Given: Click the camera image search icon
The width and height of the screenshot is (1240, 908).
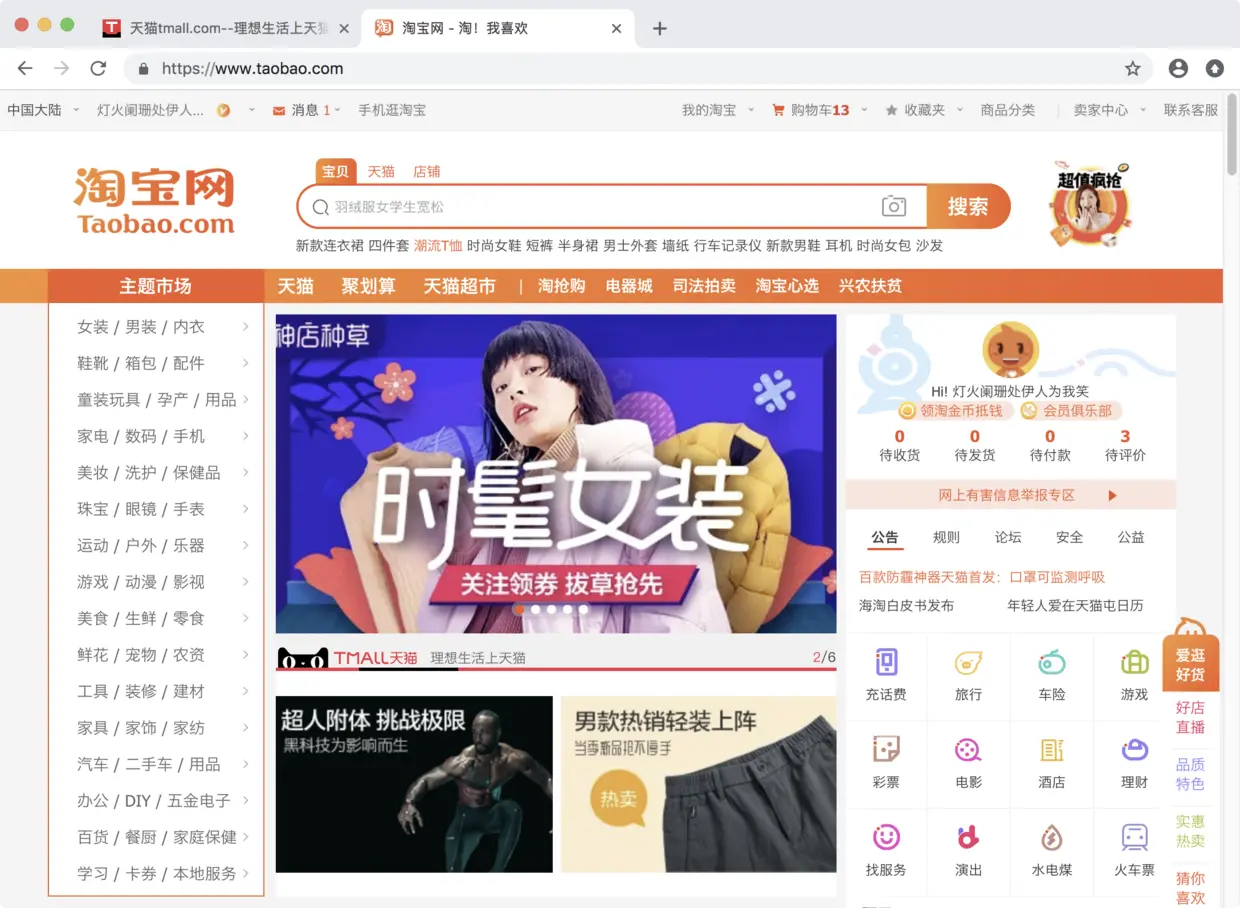Looking at the screenshot, I should [893, 207].
